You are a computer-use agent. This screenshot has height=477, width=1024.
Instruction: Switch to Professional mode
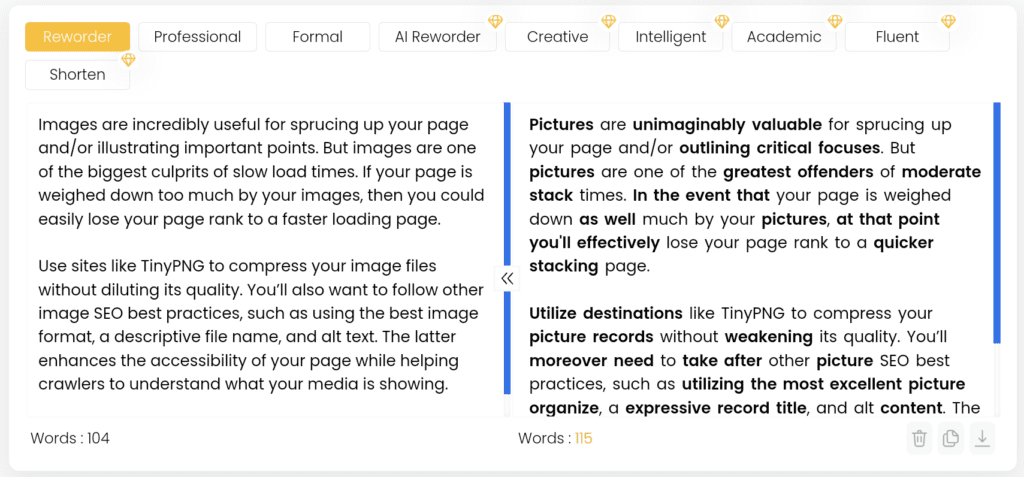tap(197, 37)
